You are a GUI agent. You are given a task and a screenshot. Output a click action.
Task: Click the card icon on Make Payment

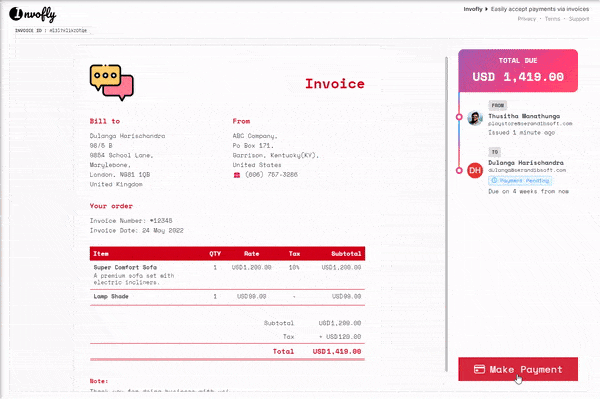pos(479,369)
